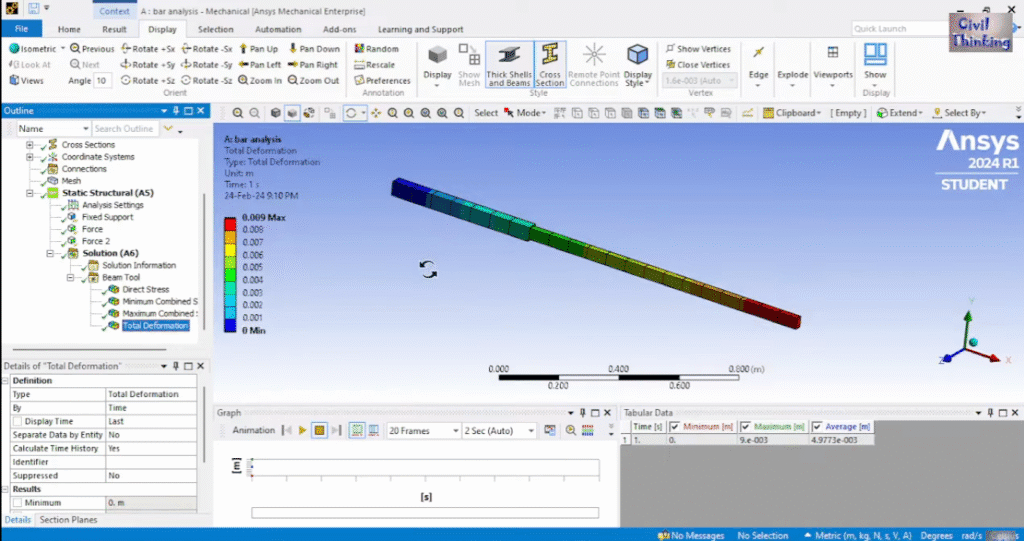Collapse the Solution (A6) tree node
This screenshot has height=541, width=1024.
(x=48, y=253)
